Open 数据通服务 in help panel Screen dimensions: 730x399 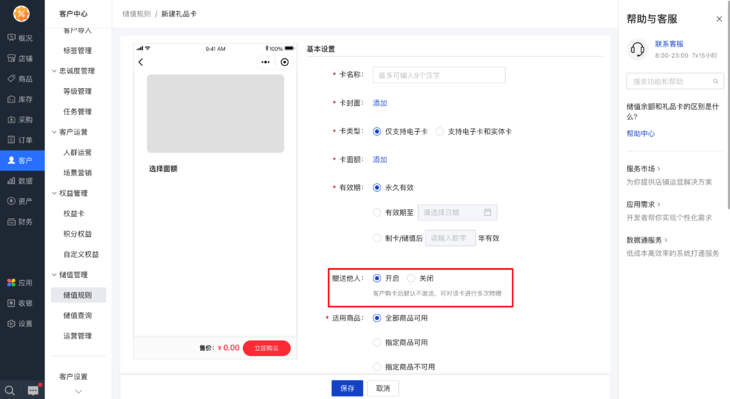[647, 240]
